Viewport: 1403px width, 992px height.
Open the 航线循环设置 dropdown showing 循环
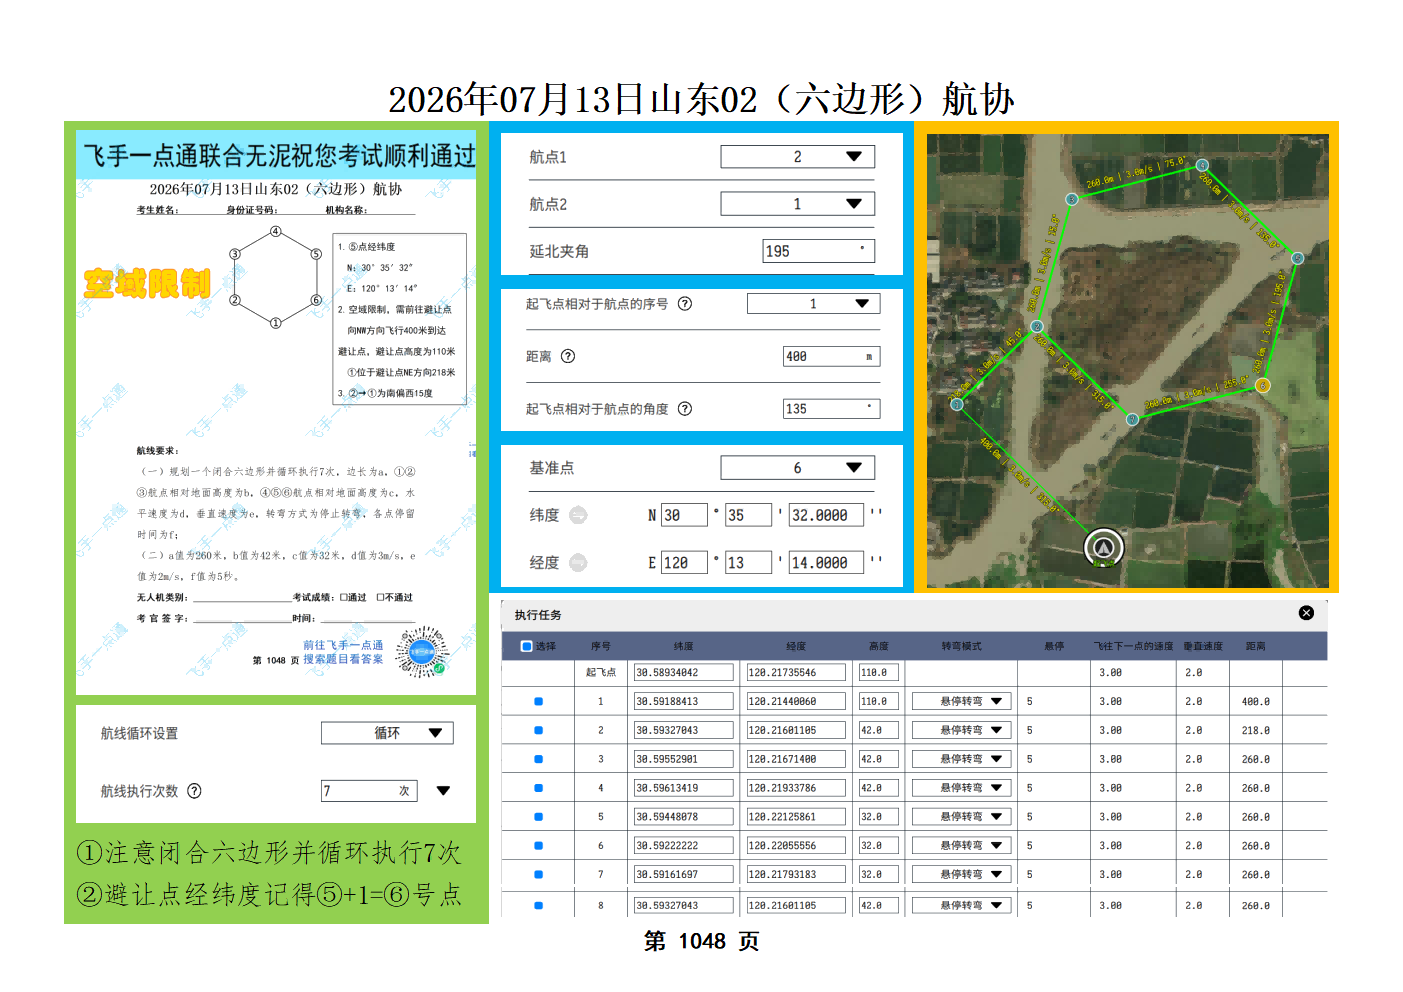click(x=387, y=733)
